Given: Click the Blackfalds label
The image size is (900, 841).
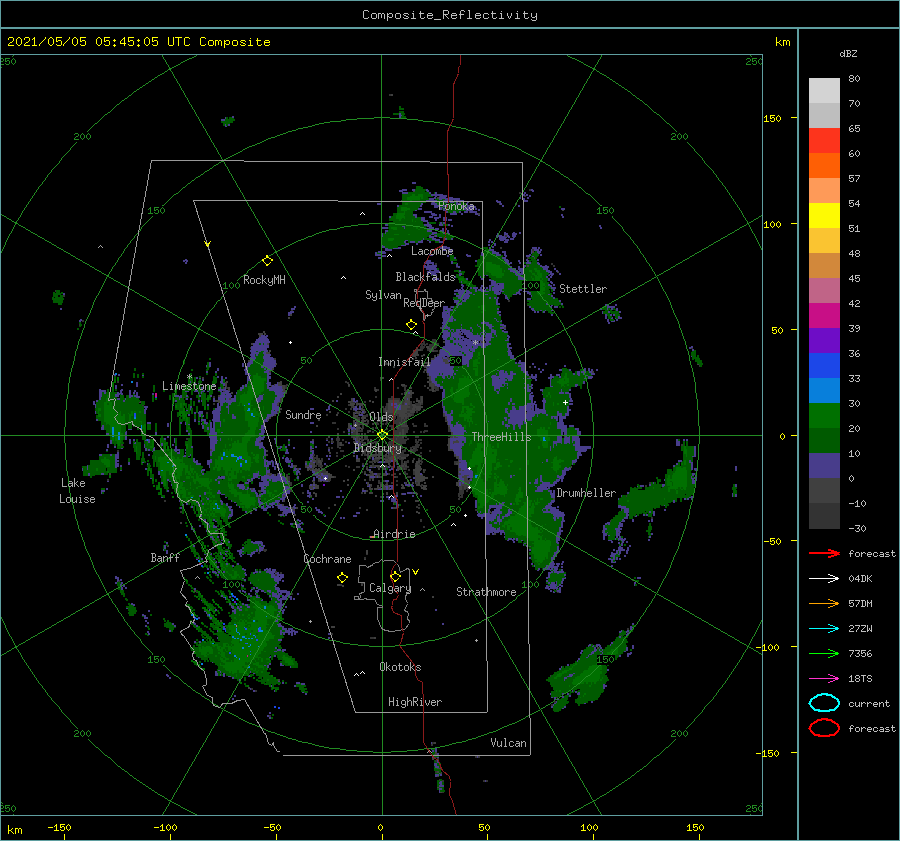Looking at the screenshot, I should point(425,277).
